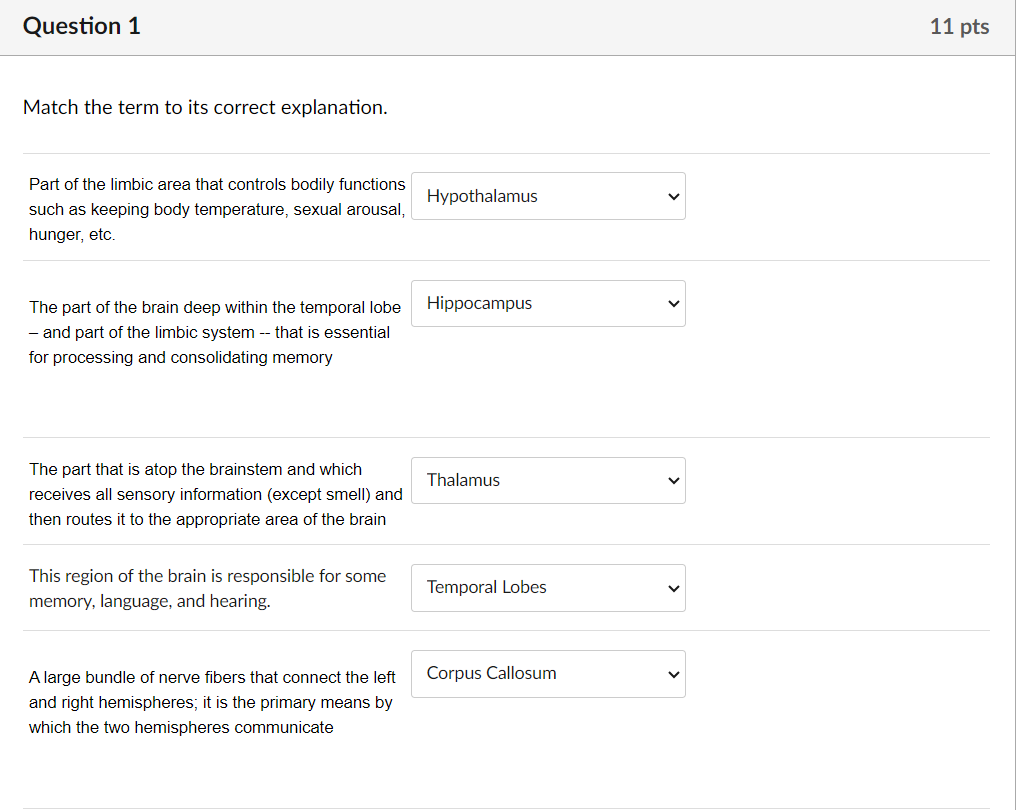Click the 11 pts score label
Image resolution: width=1016 pixels, height=810 pixels.
pyautogui.click(x=959, y=27)
